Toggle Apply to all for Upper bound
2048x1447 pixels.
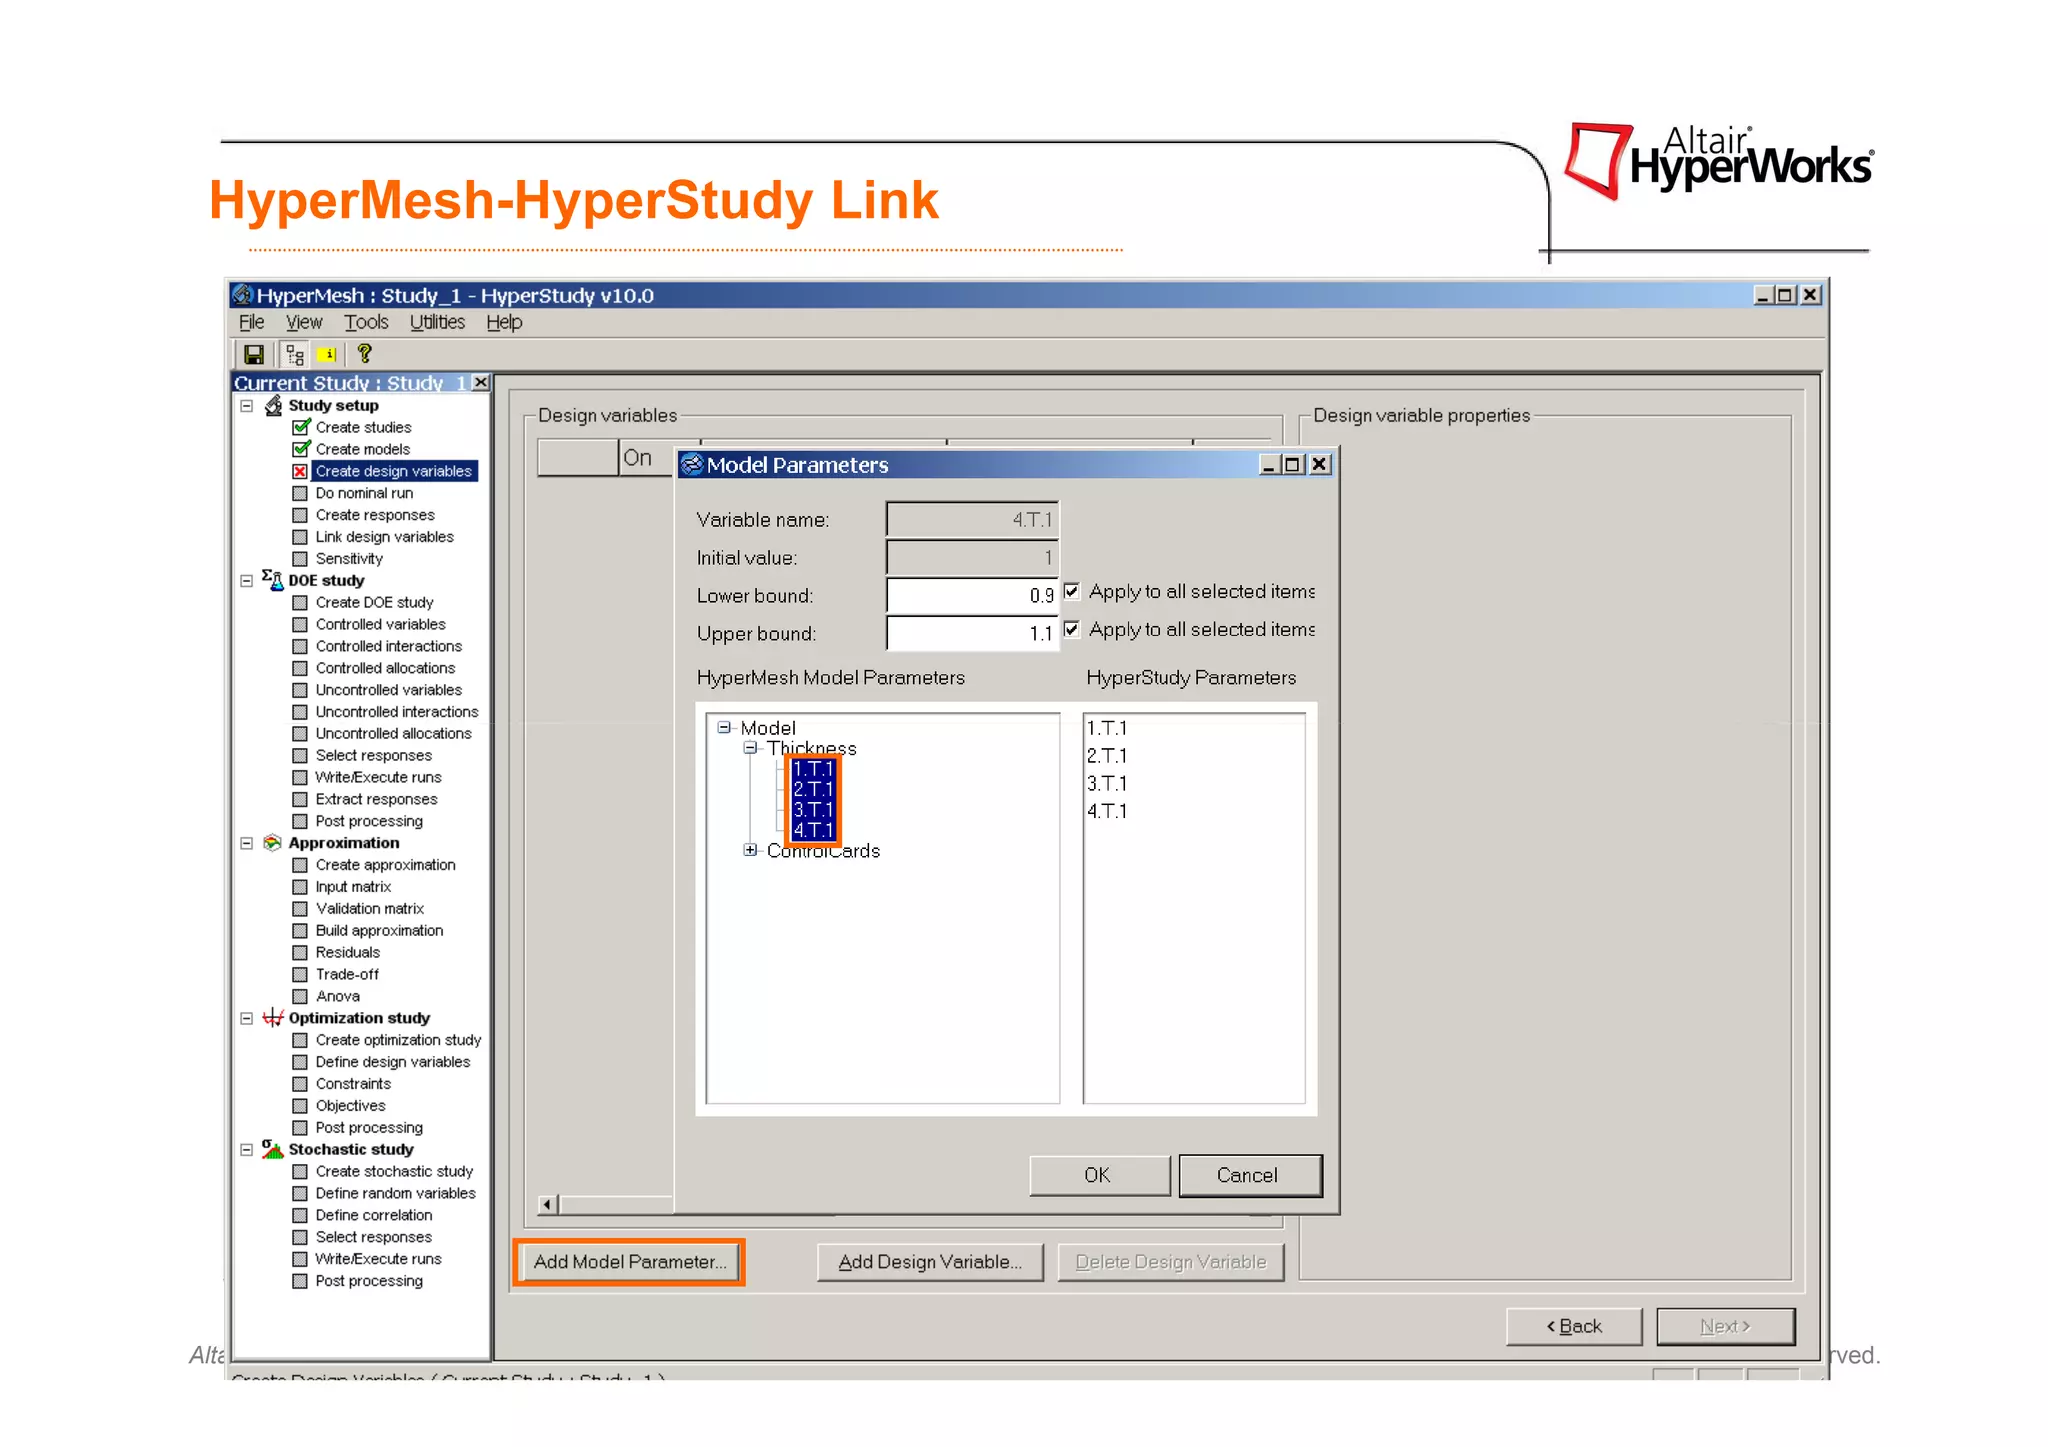1072,629
